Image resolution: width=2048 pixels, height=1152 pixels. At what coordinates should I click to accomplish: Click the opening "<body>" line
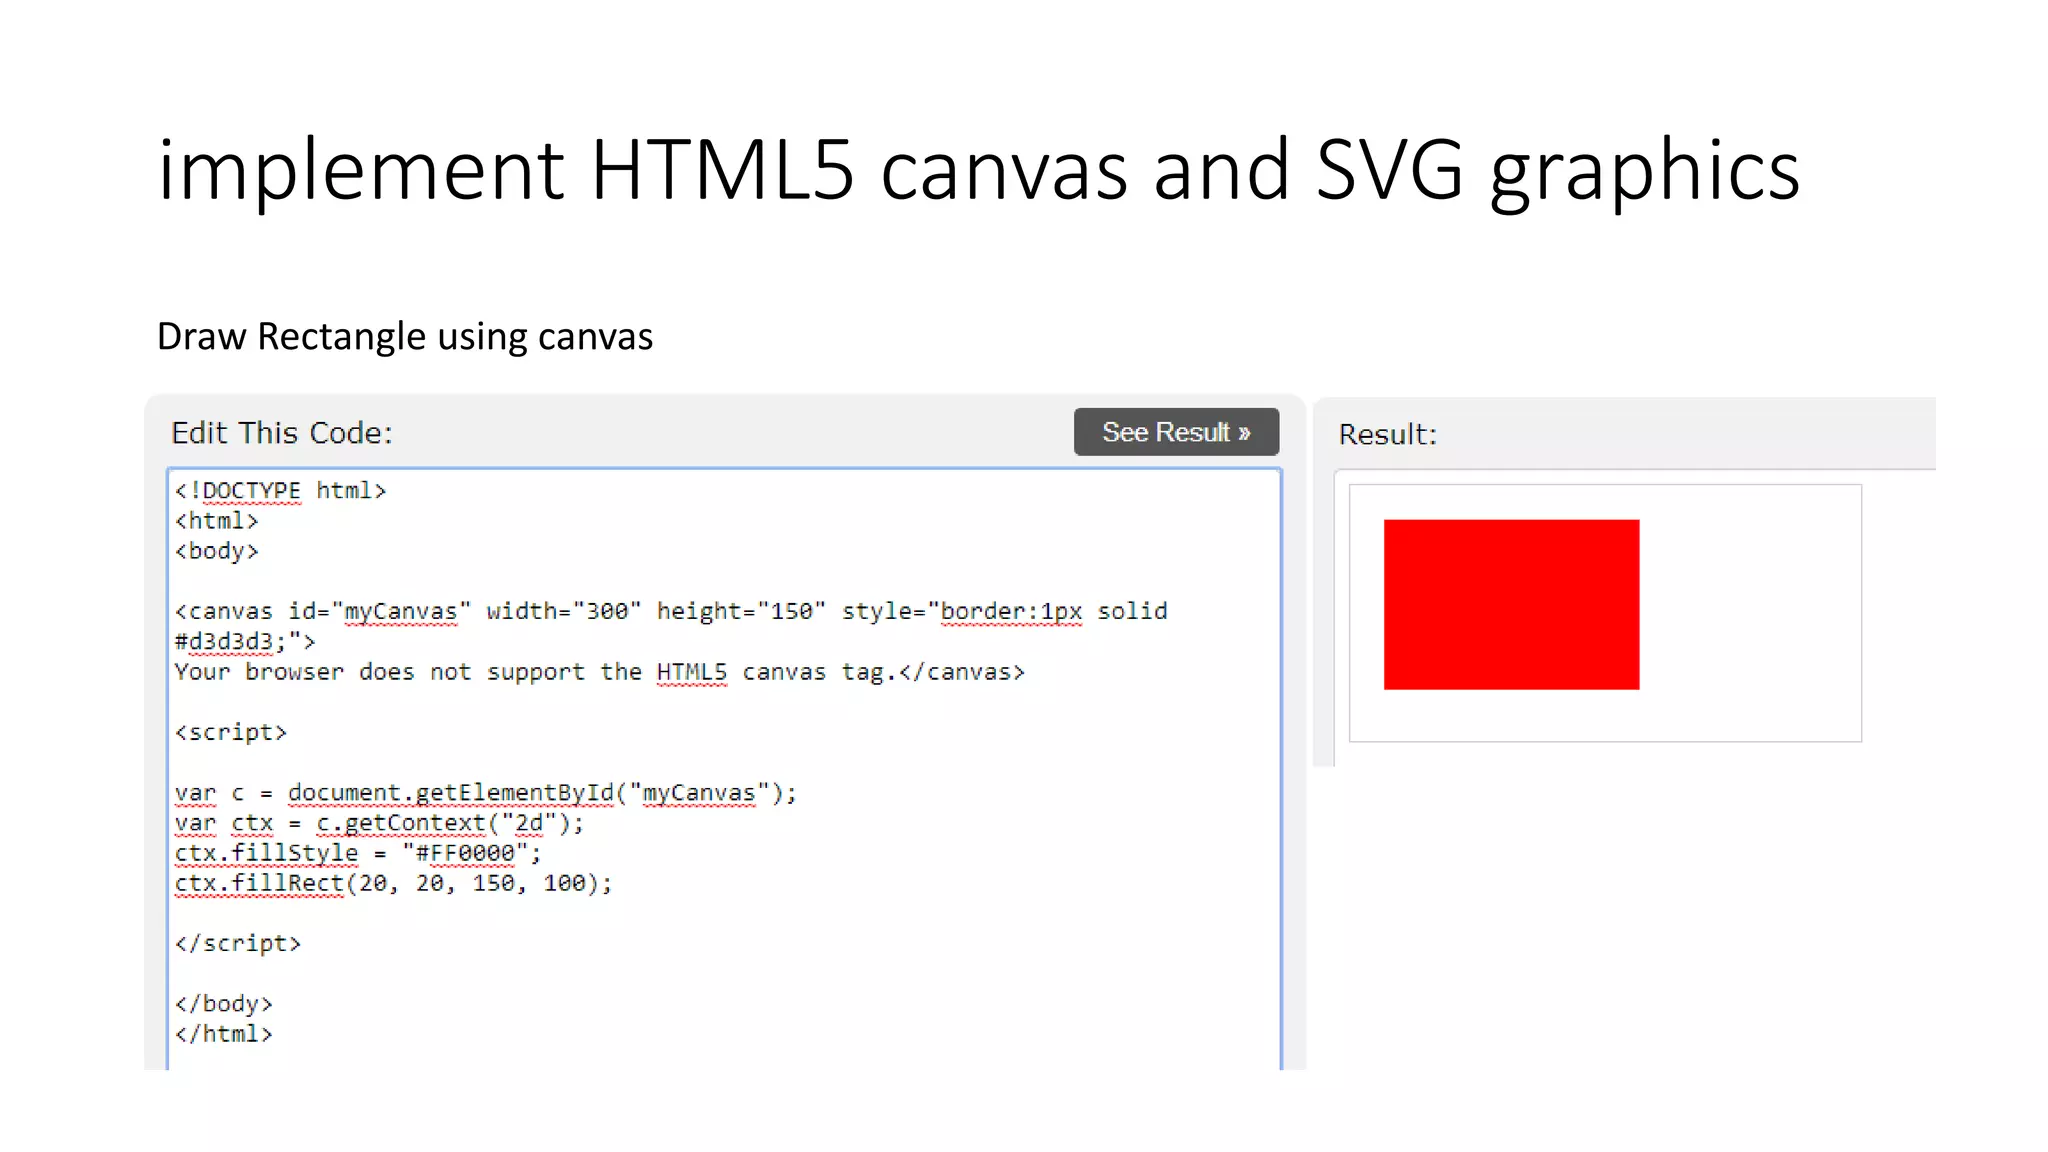point(217,551)
